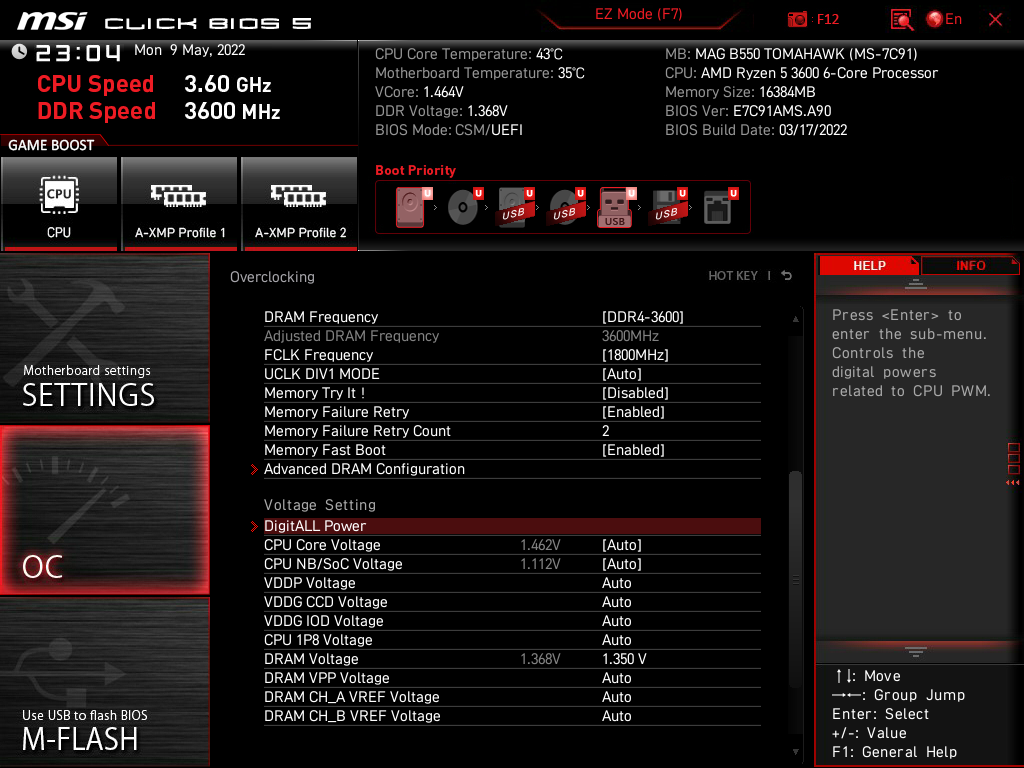Switch to the HELP tab
1024x768 pixels.
869,266
